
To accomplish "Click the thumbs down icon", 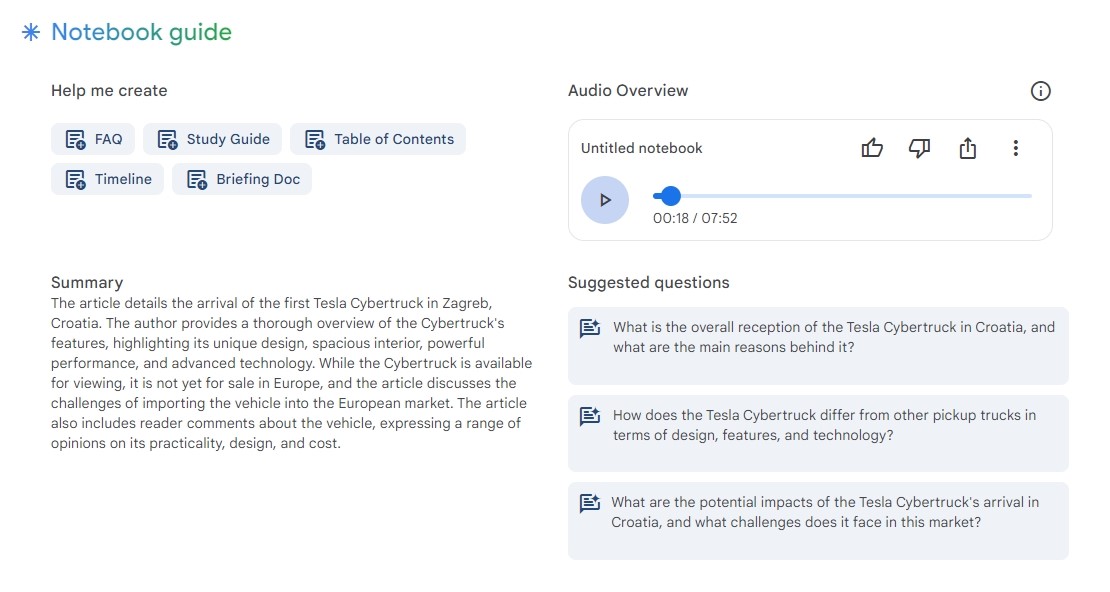I will tap(919, 148).
